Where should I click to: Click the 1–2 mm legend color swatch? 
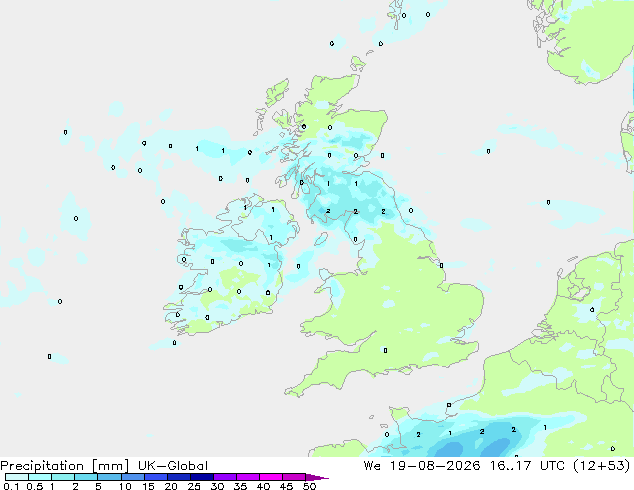(x=63, y=477)
